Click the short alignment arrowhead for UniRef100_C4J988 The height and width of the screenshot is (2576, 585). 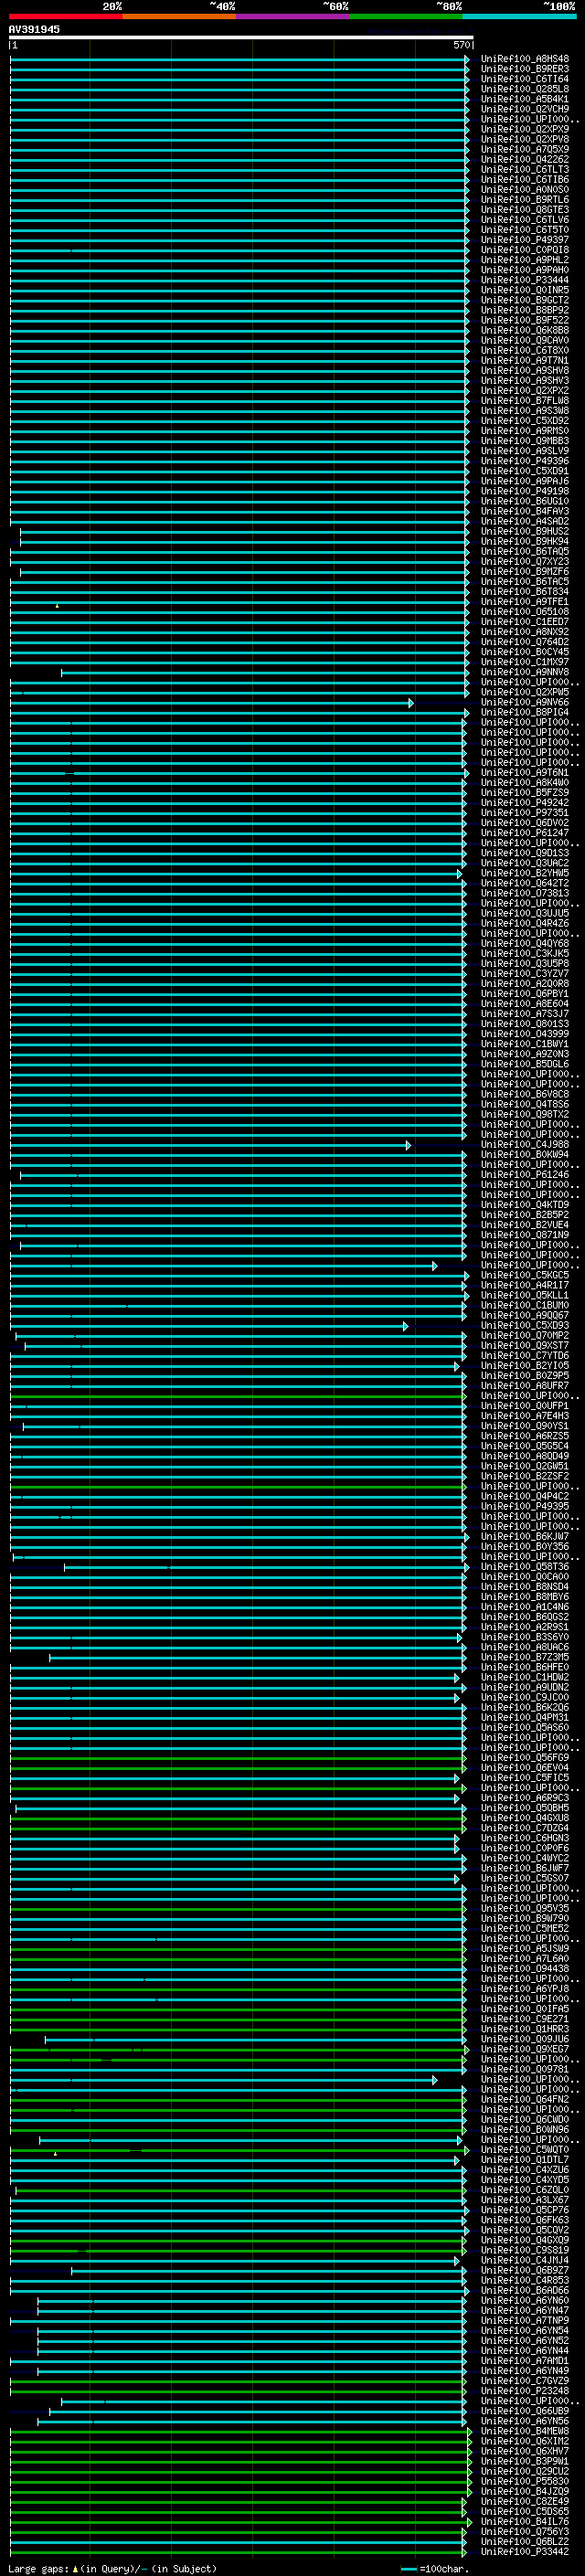coord(409,1145)
